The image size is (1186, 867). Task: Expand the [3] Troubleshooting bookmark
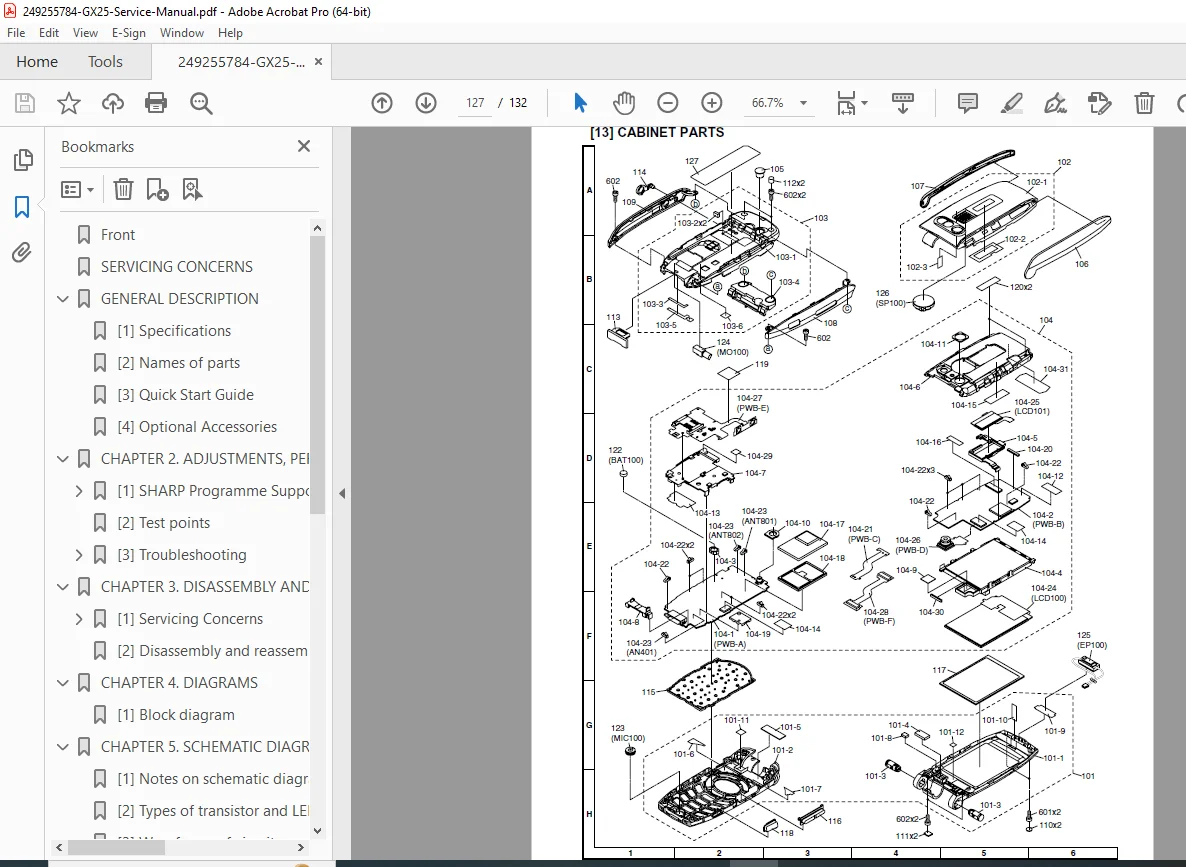79,555
